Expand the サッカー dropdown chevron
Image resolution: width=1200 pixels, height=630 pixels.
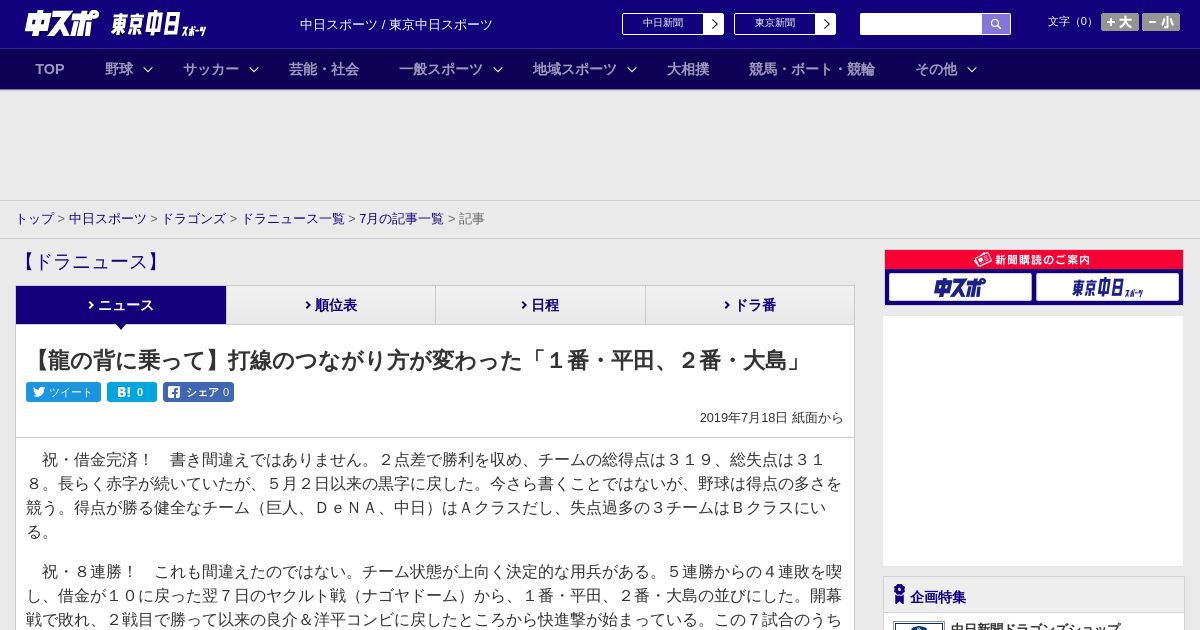coord(254,69)
